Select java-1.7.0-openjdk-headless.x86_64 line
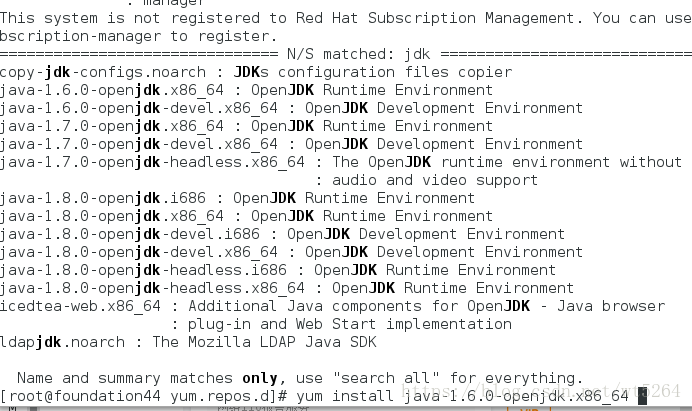 [x=341, y=162]
